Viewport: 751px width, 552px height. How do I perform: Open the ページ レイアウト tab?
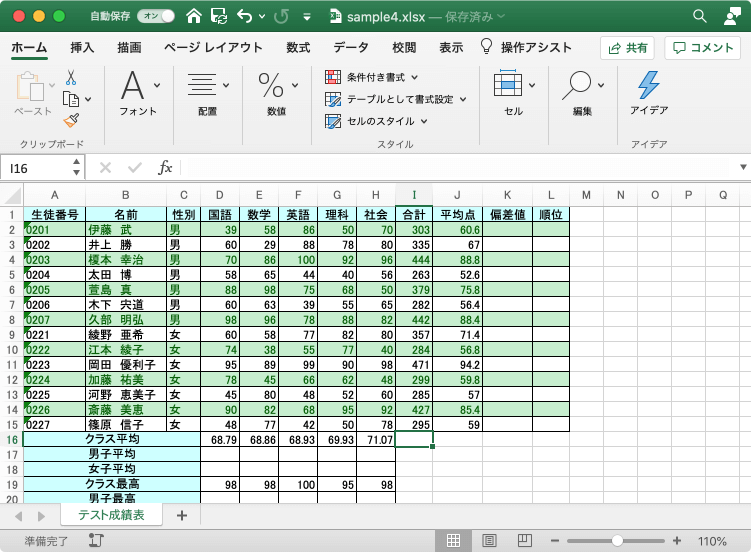click(213, 47)
